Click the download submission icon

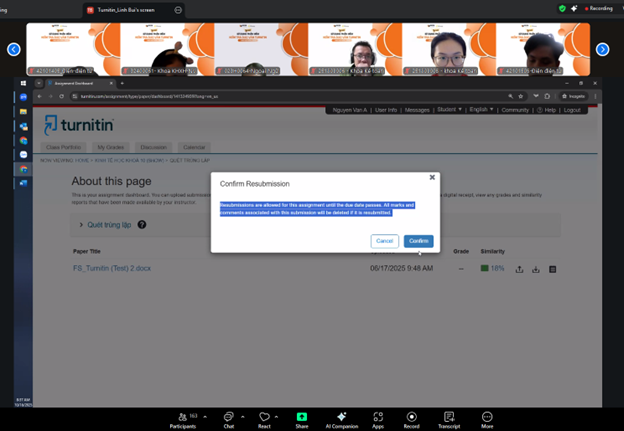(x=535, y=269)
